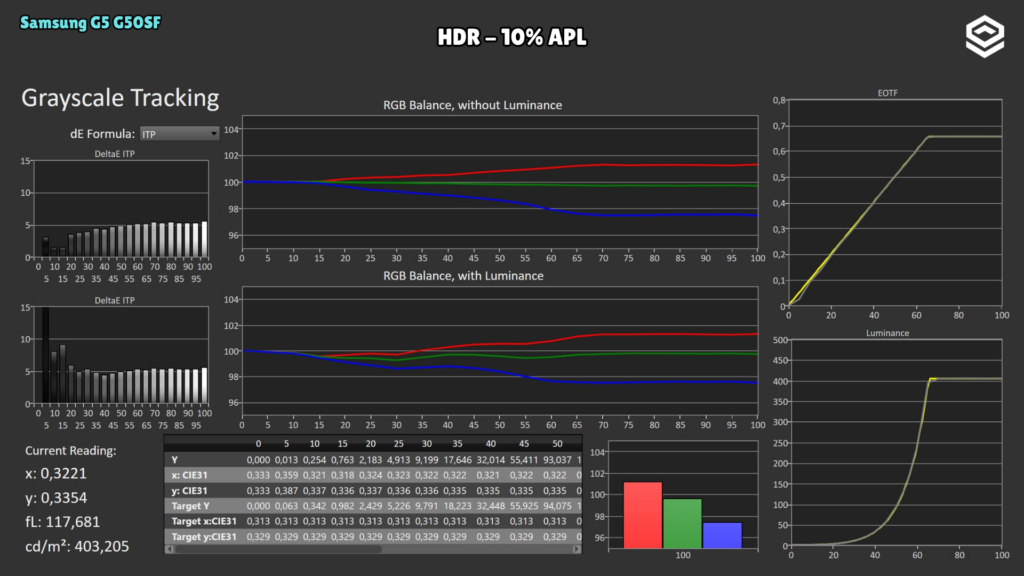Click the blue bar in the 100% RGB bar chart

coord(722,536)
